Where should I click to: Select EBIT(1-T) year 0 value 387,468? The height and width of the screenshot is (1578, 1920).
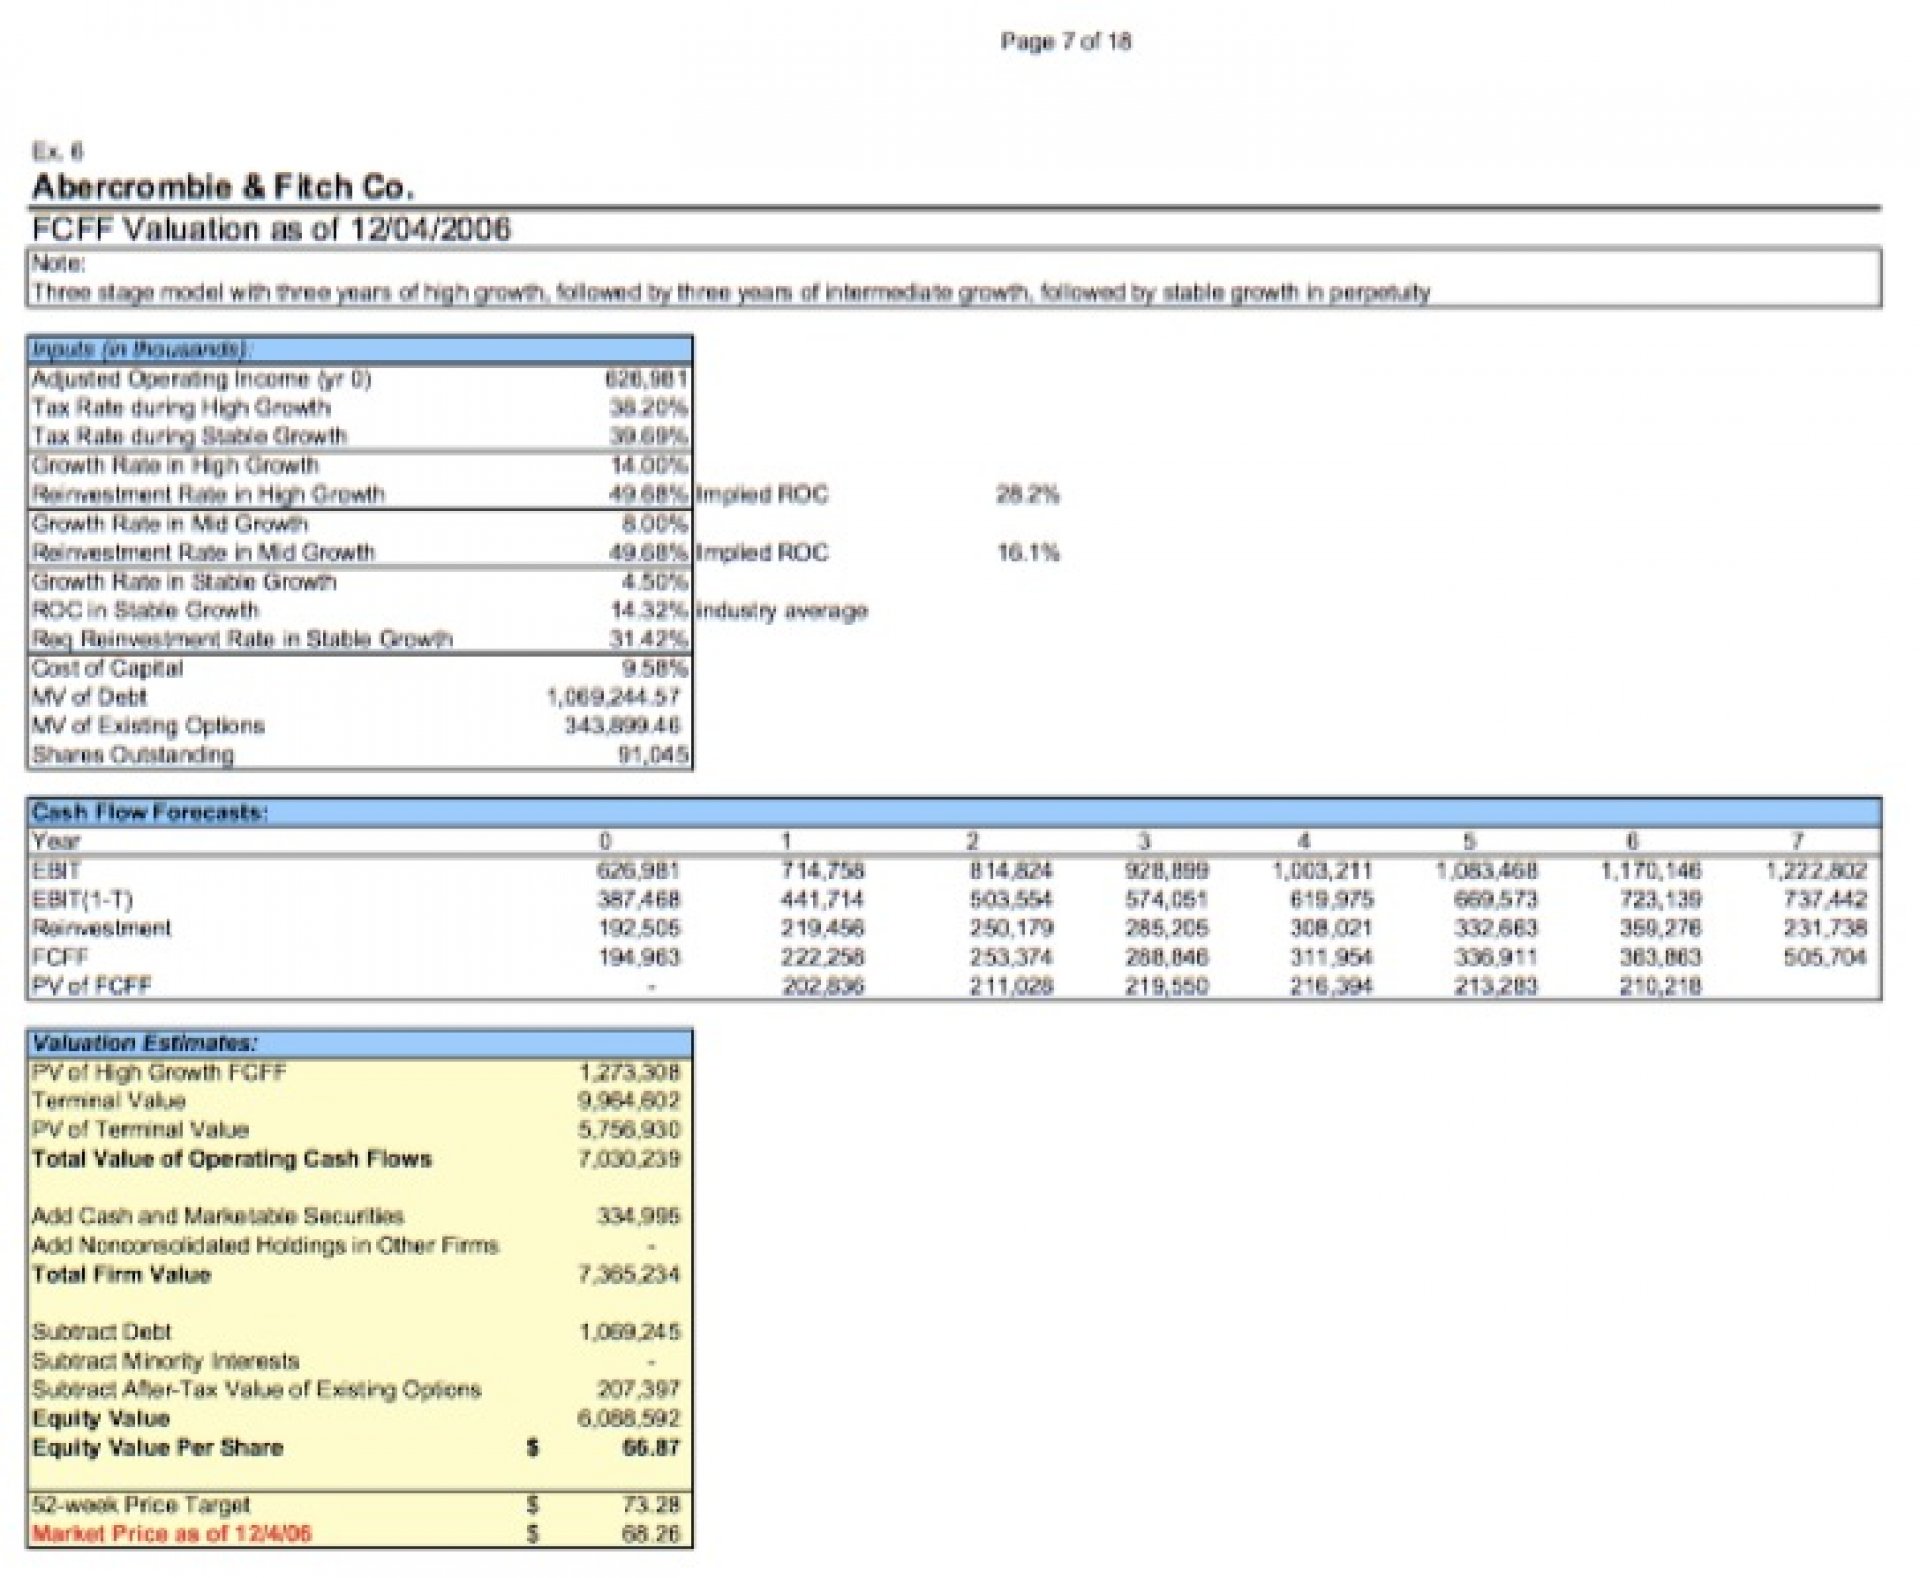(x=638, y=899)
